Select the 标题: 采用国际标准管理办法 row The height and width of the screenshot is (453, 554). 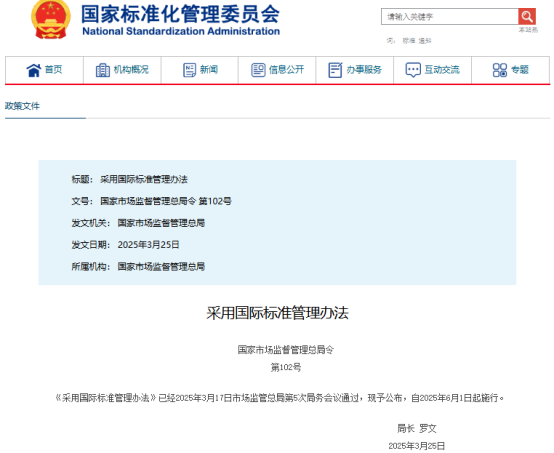[129, 179]
